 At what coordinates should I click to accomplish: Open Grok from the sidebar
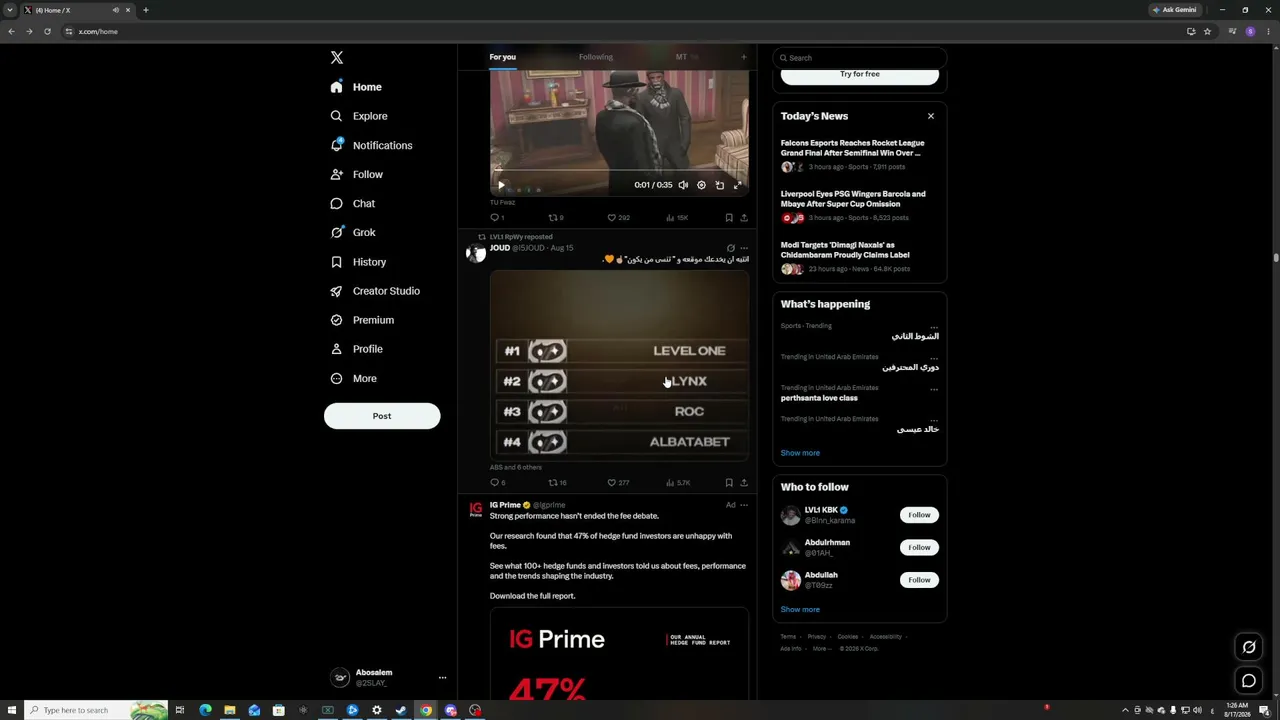353,232
